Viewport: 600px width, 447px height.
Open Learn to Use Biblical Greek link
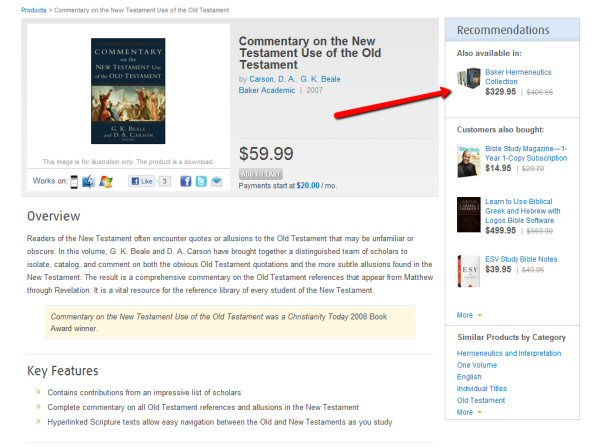click(523, 211)
